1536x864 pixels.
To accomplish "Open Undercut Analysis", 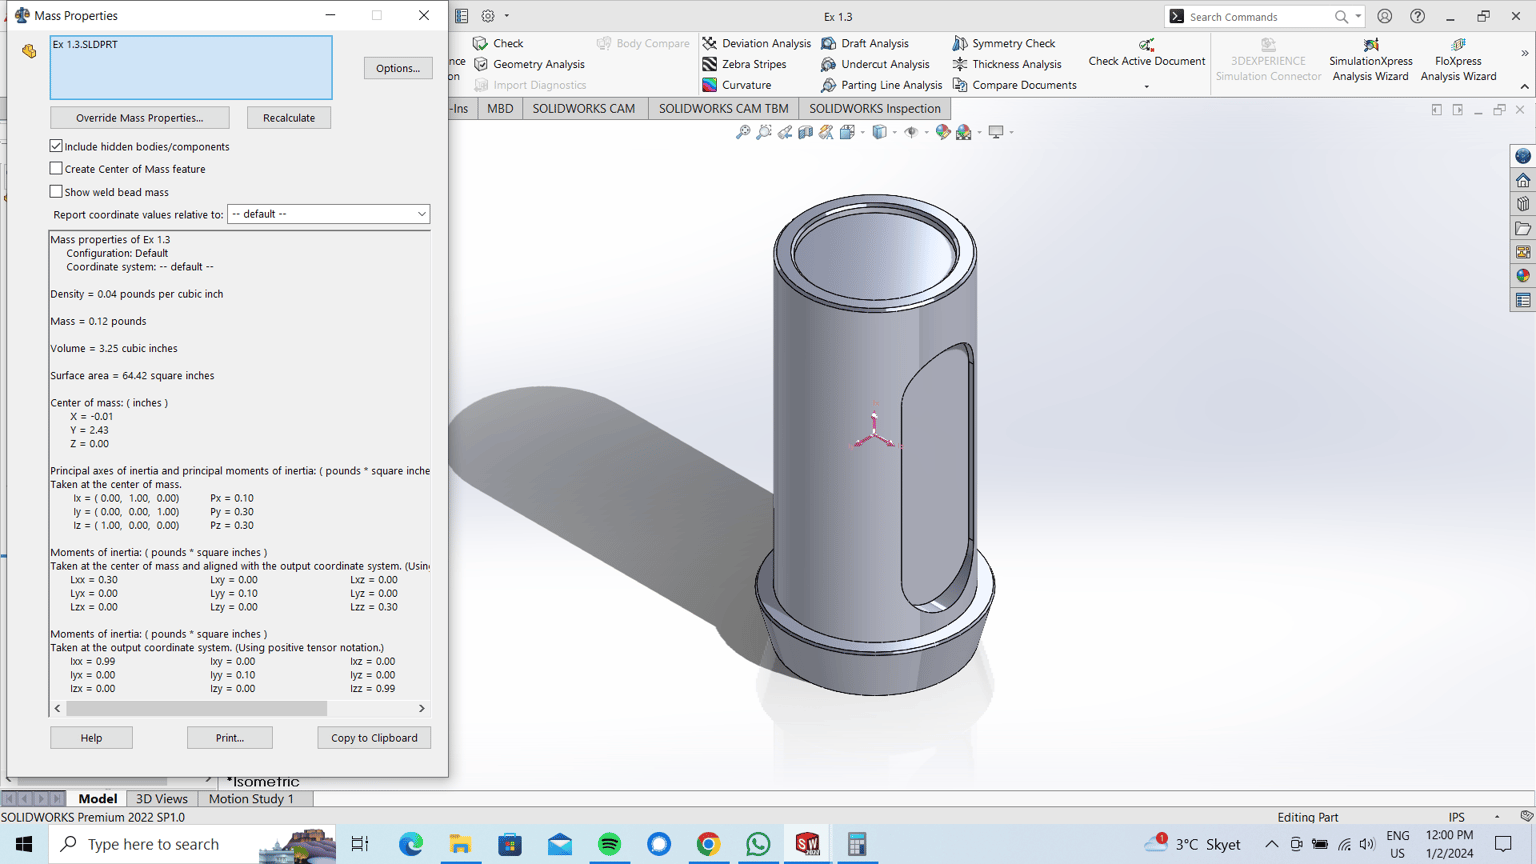I will 875,64.
